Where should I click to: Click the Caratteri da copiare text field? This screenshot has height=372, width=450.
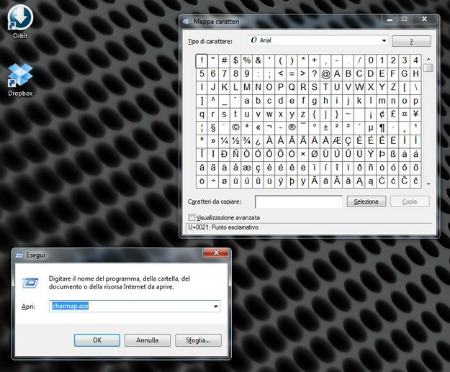point(299,202)
